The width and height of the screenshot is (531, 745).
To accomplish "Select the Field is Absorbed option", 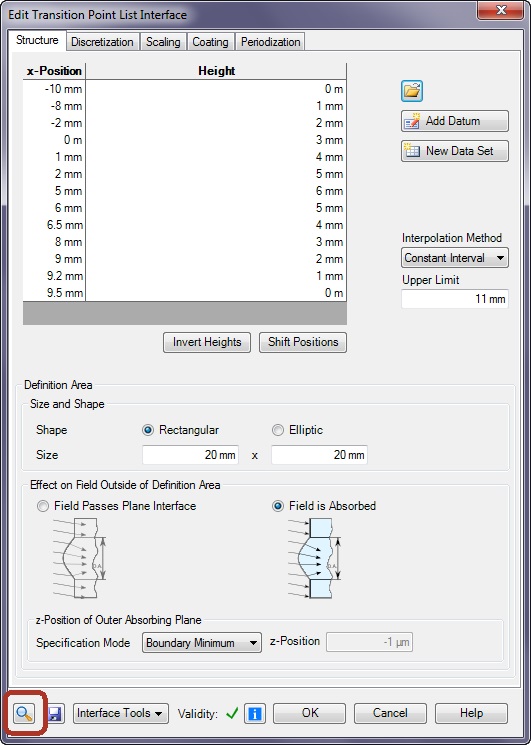I will tap(324, 506).
